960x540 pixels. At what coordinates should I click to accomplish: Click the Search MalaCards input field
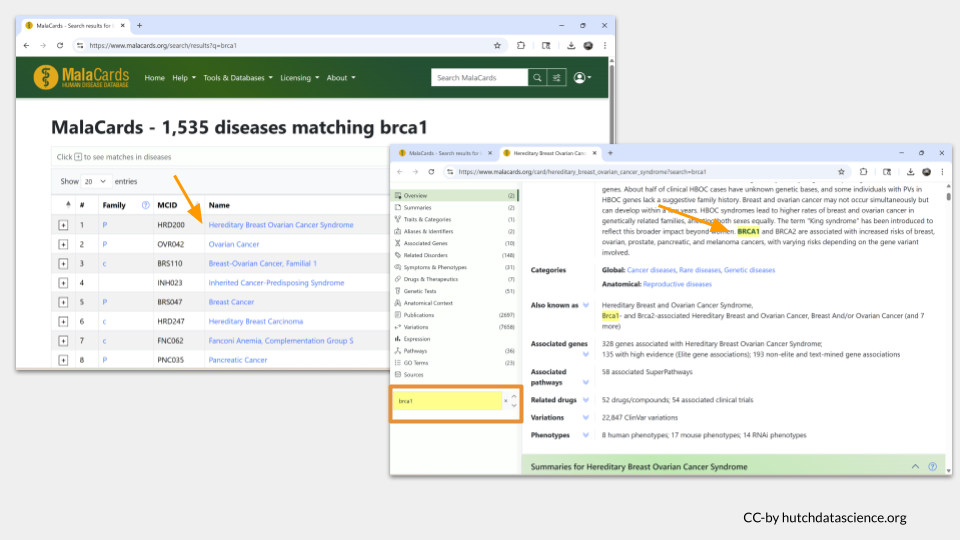(x=479, y=78)
